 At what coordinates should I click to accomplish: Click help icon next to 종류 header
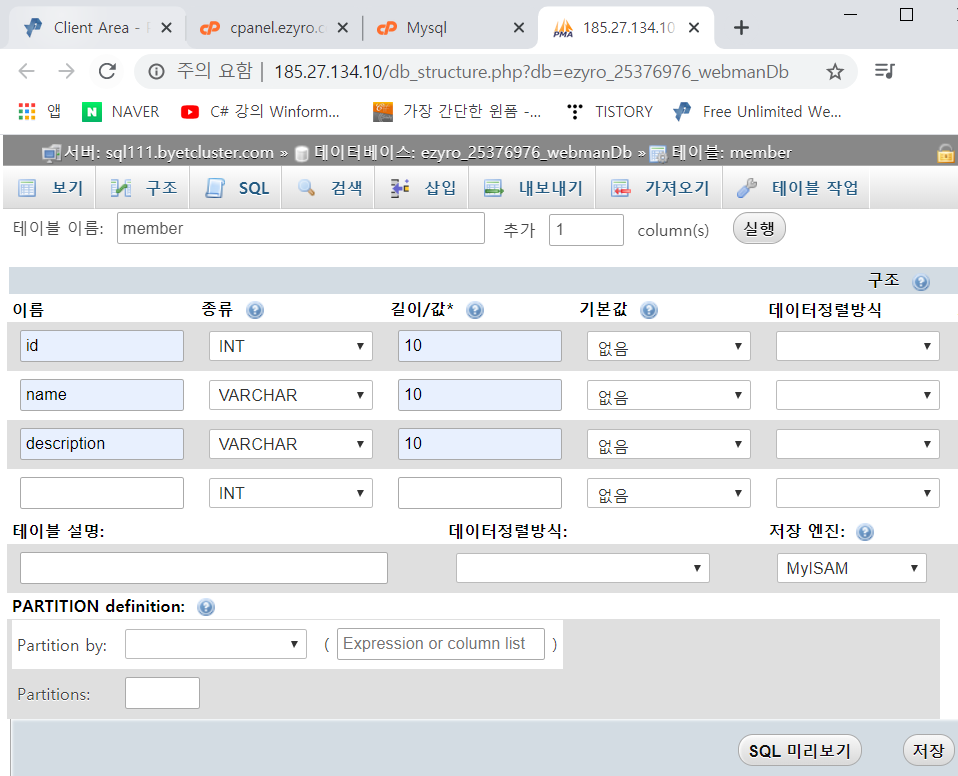point(255,310)
